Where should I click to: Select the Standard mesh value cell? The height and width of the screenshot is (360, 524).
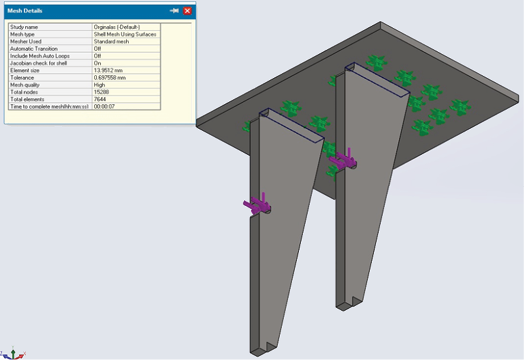pyautogui.click(x=126, y=41)
